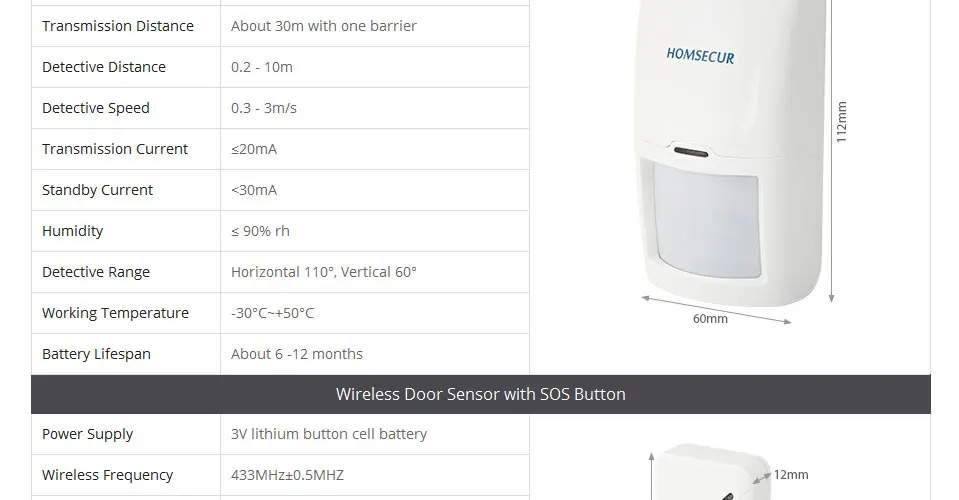Click the 12mm thickness dimension label
Screen dimensions: 959x500
point(791,474)
